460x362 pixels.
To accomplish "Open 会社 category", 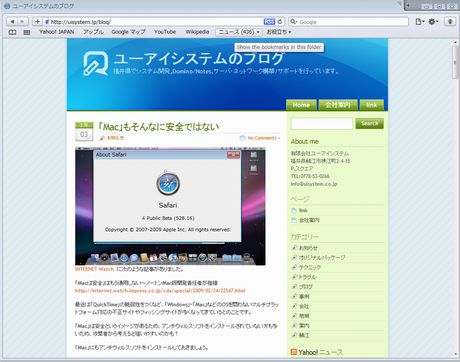I will click(x=304, y=306).
